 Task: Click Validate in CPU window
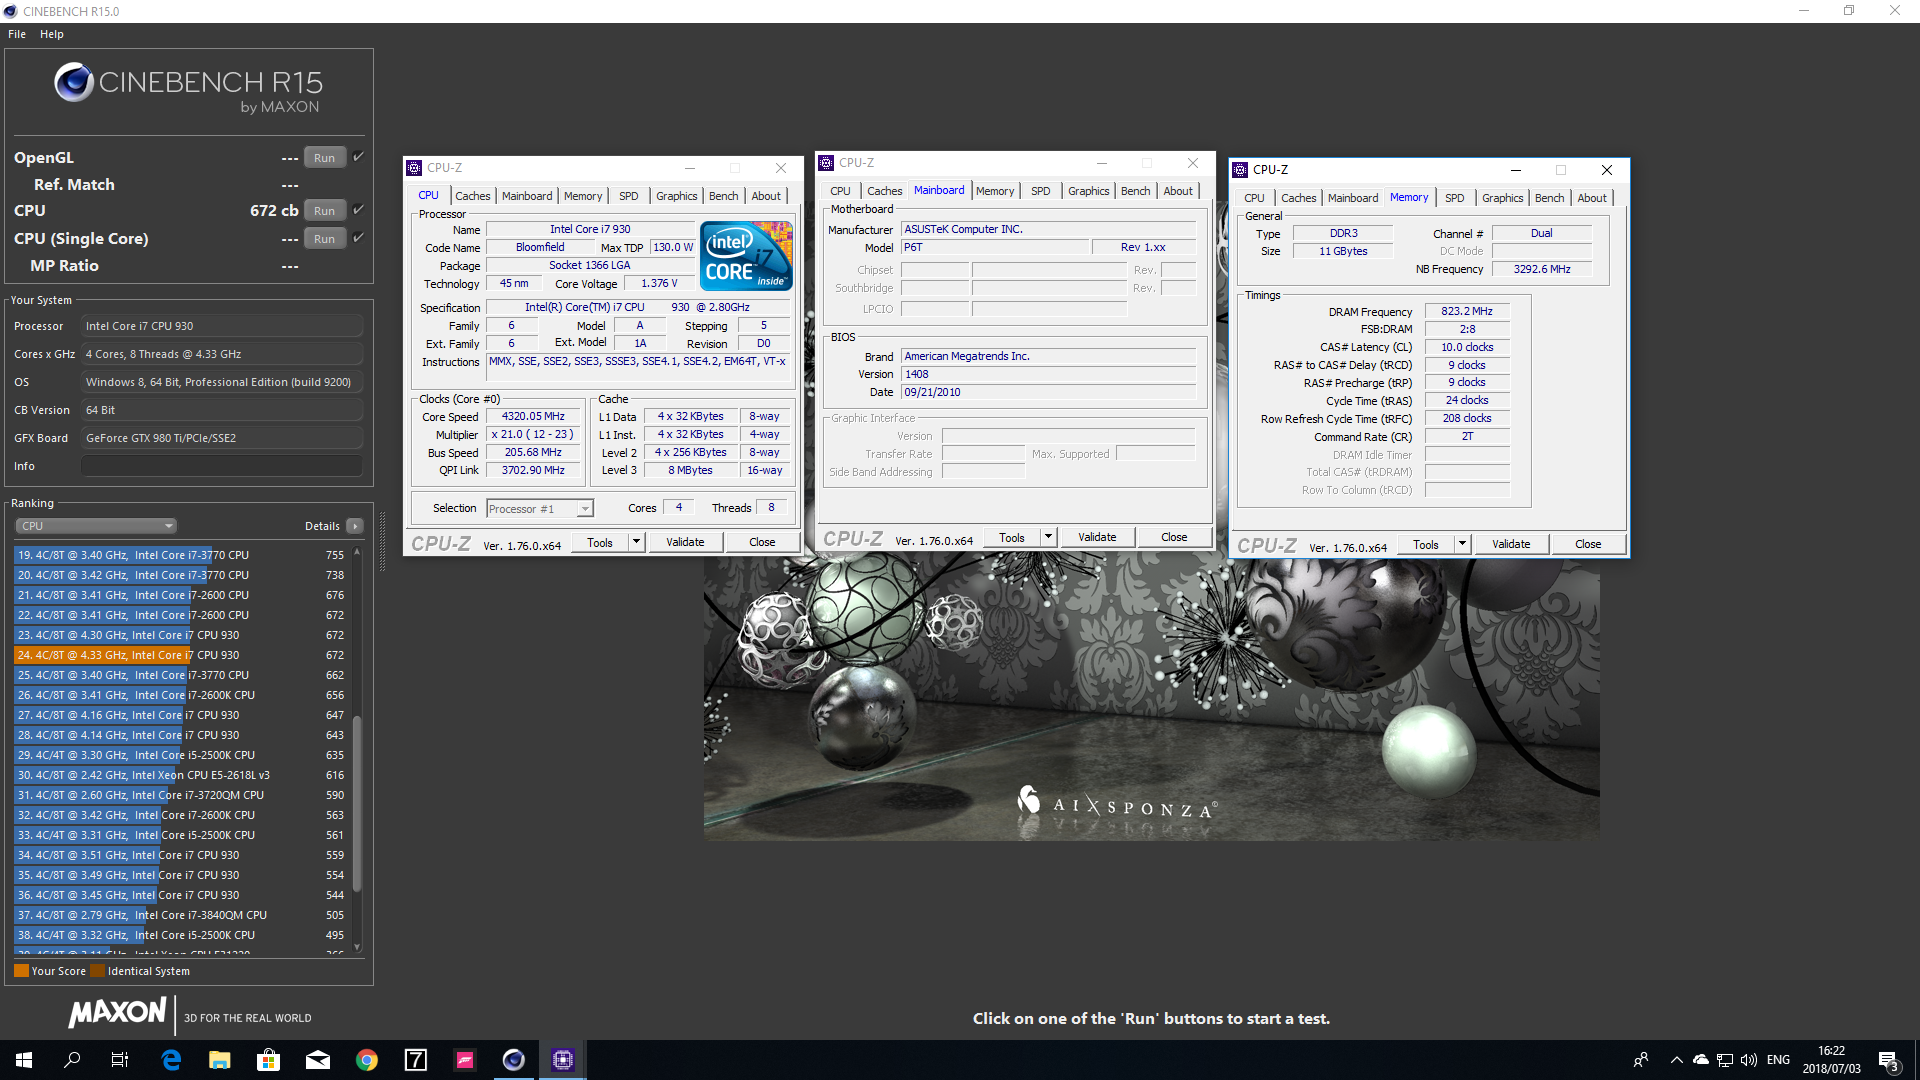[x=685, y=542]
